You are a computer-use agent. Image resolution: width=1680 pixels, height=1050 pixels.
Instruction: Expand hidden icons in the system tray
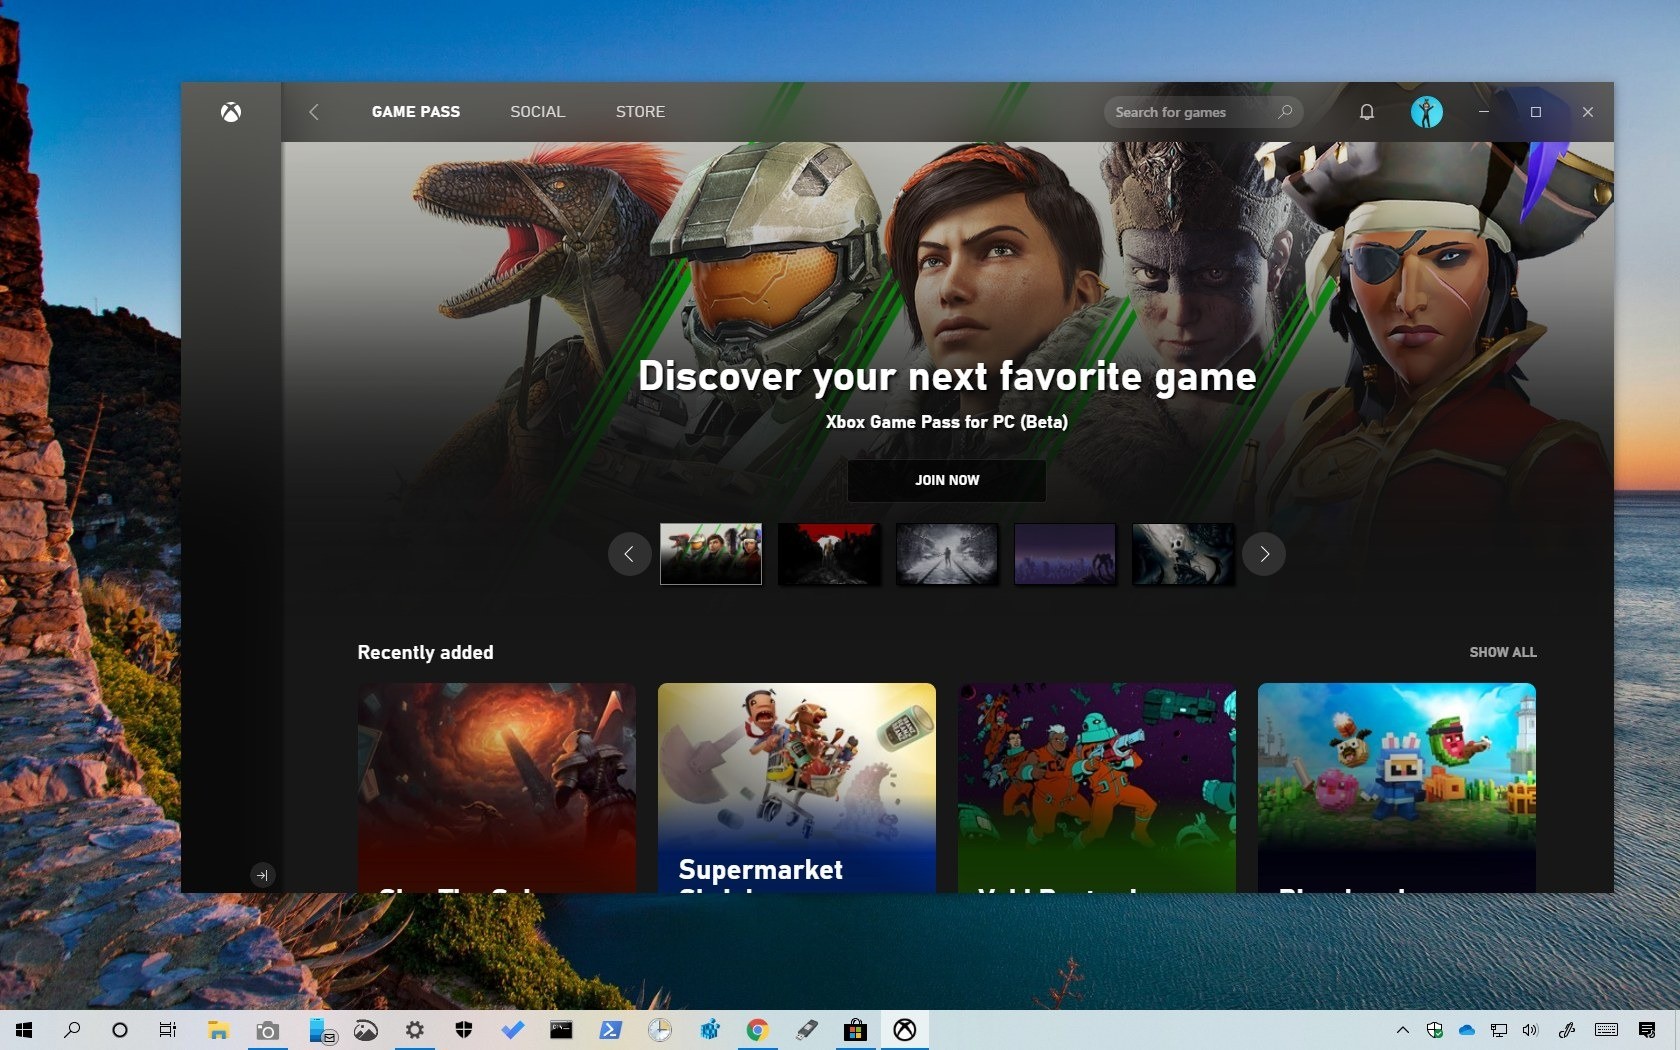click(x=1401, y=1030)
